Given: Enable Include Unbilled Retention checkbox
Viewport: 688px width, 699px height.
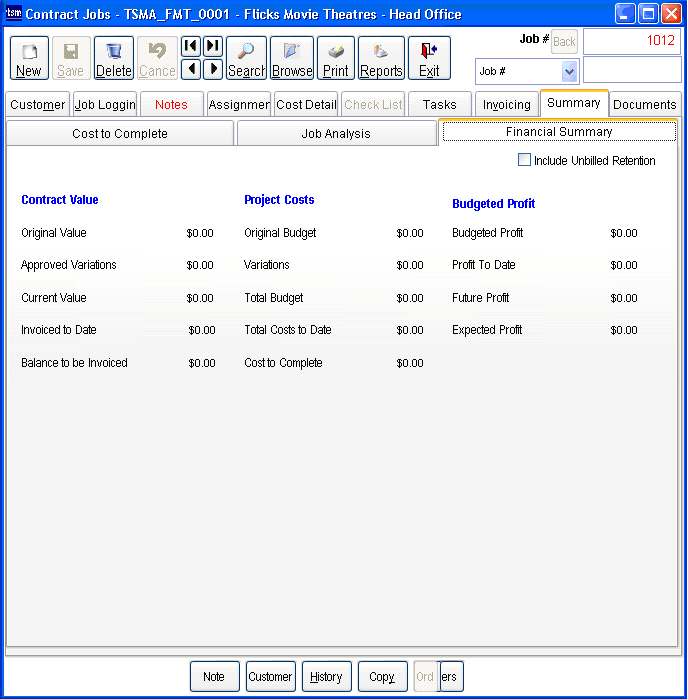Looking at the screenshot, I should coord(524,160).
